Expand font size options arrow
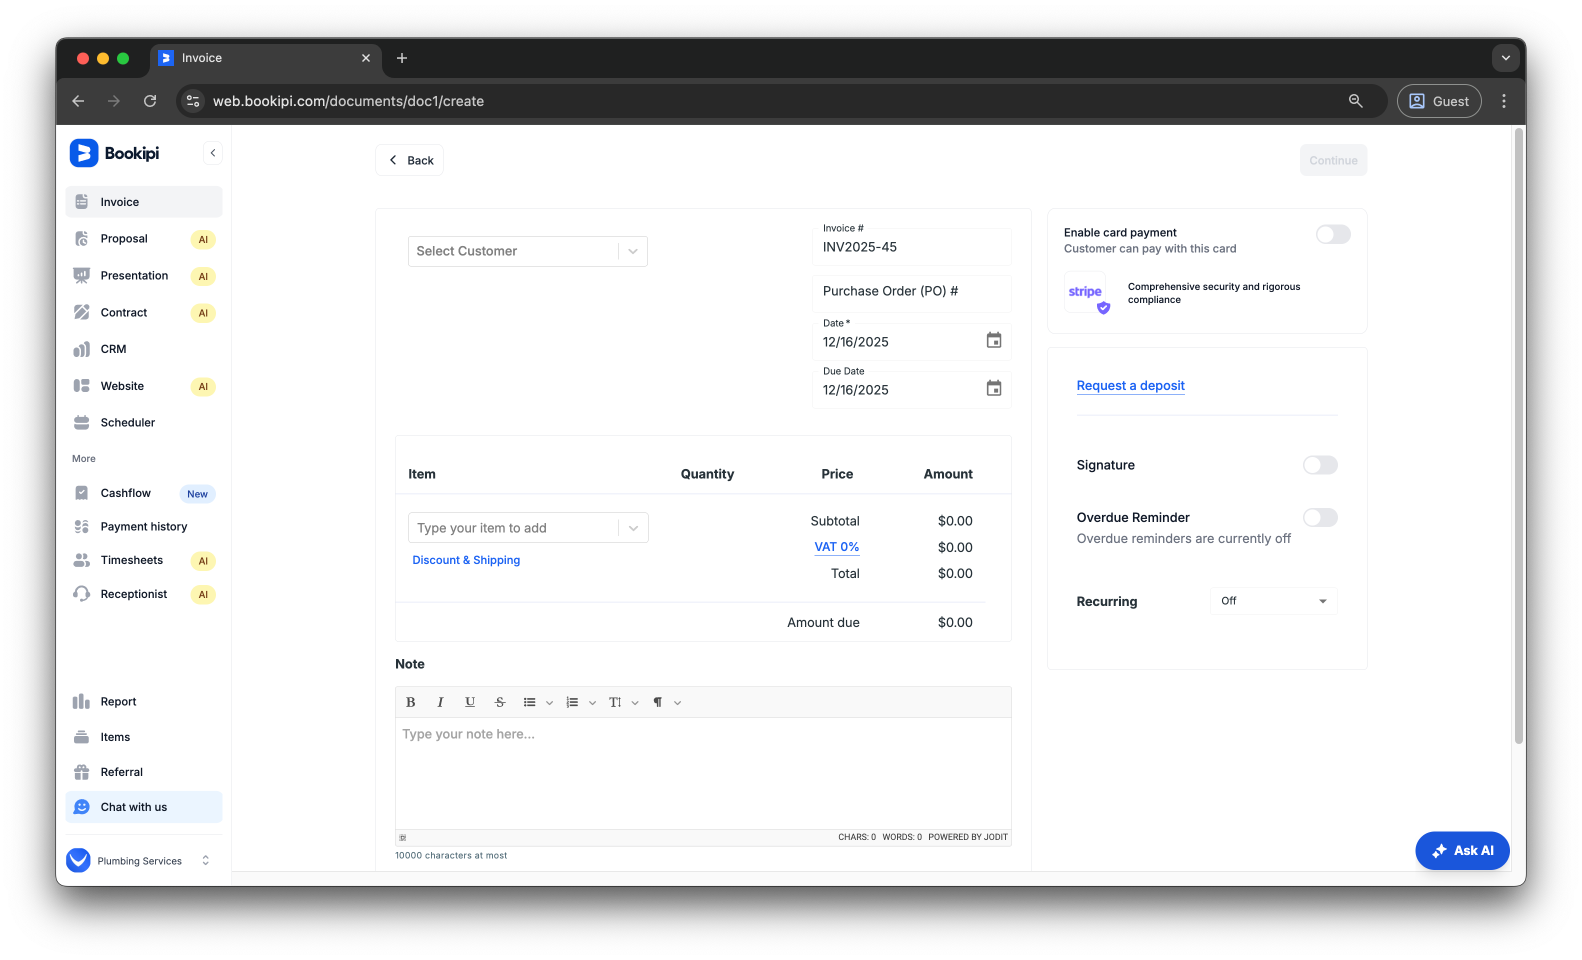 [x=635, y=703]
